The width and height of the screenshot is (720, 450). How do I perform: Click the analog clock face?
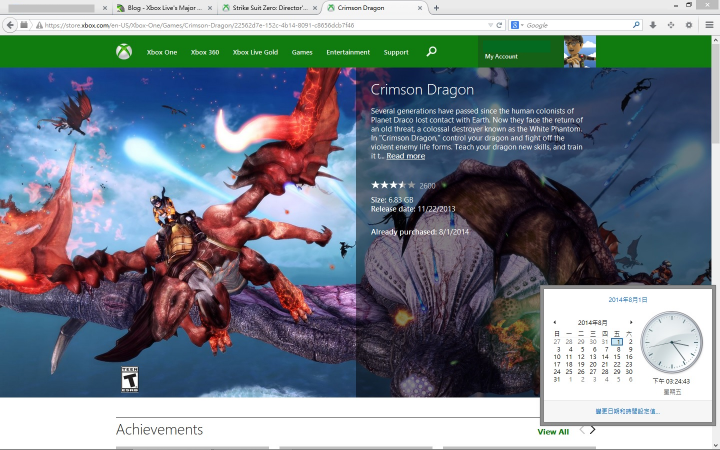pos(671,342)
